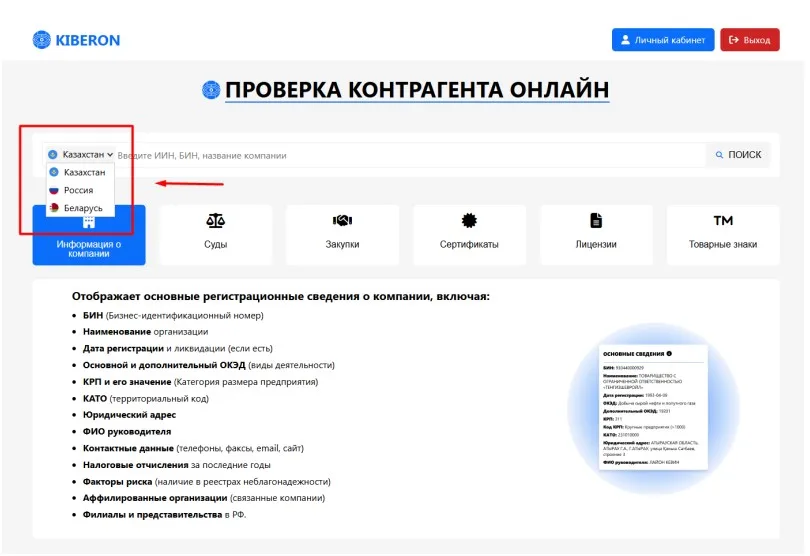The width and height of the screenshot is (810, 556).
Task: Click the scales icon on Суды
Action: click(215, 221)
